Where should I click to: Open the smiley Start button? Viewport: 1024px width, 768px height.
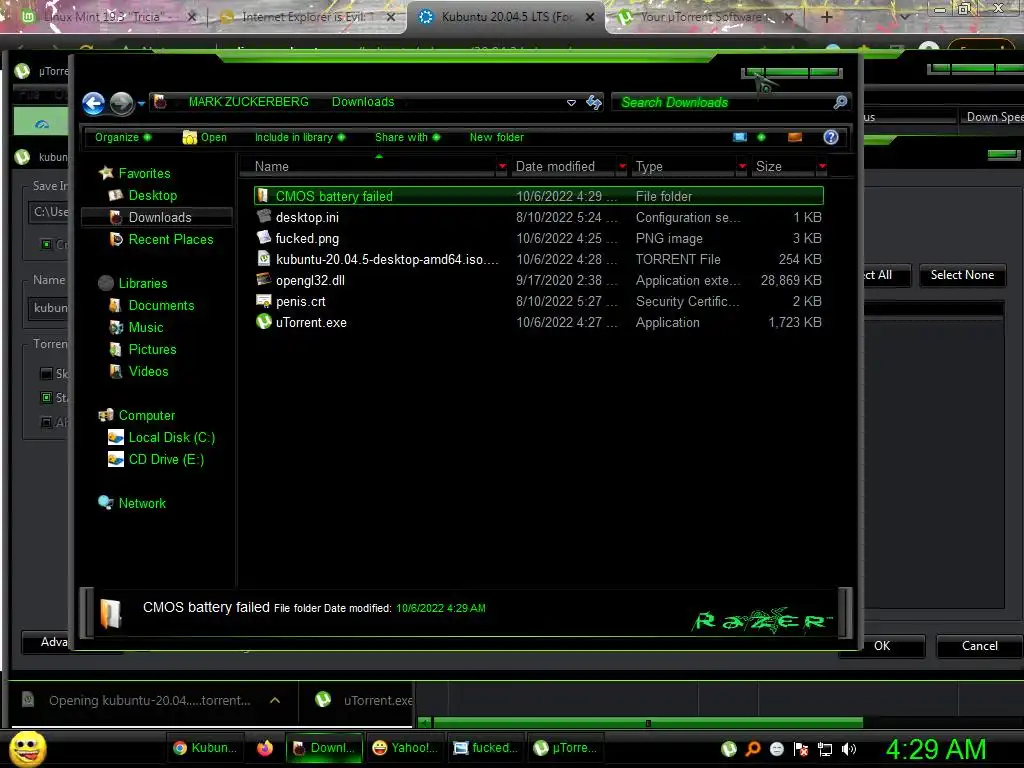click(27, 748)
